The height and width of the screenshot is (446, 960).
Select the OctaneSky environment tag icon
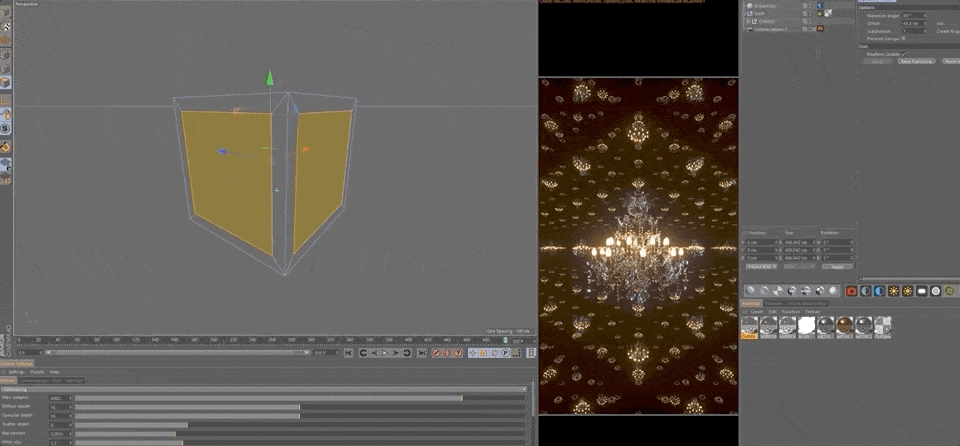pos(820,6)
